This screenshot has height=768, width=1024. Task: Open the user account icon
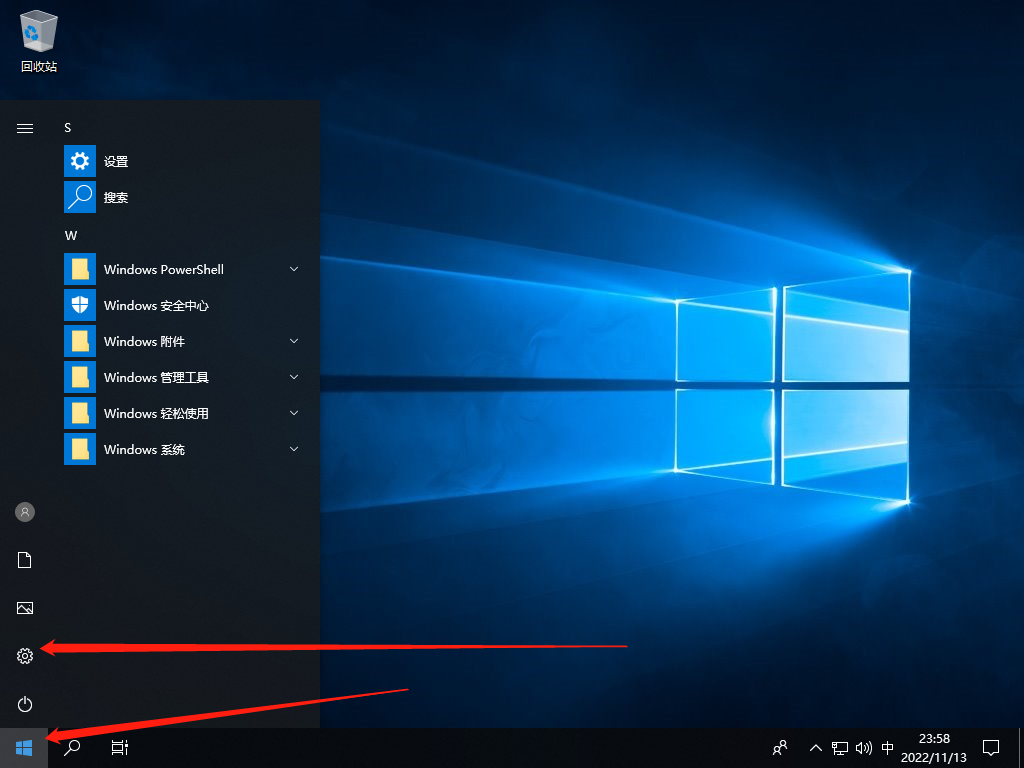coord(25,512)
